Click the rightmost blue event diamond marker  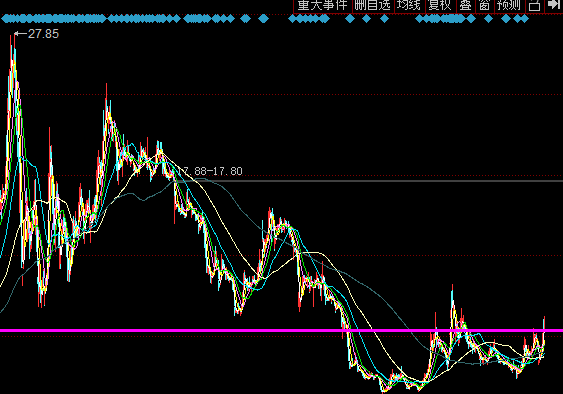point(525,19)
